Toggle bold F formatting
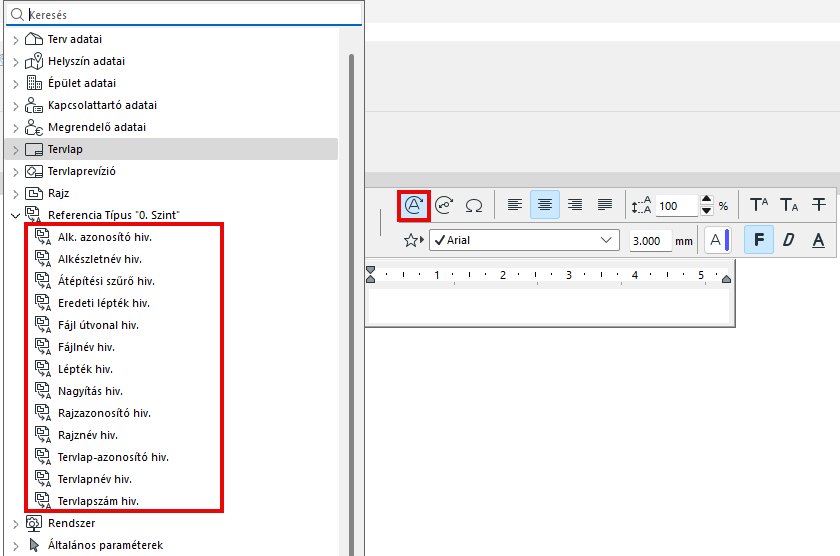 [759, 240]
